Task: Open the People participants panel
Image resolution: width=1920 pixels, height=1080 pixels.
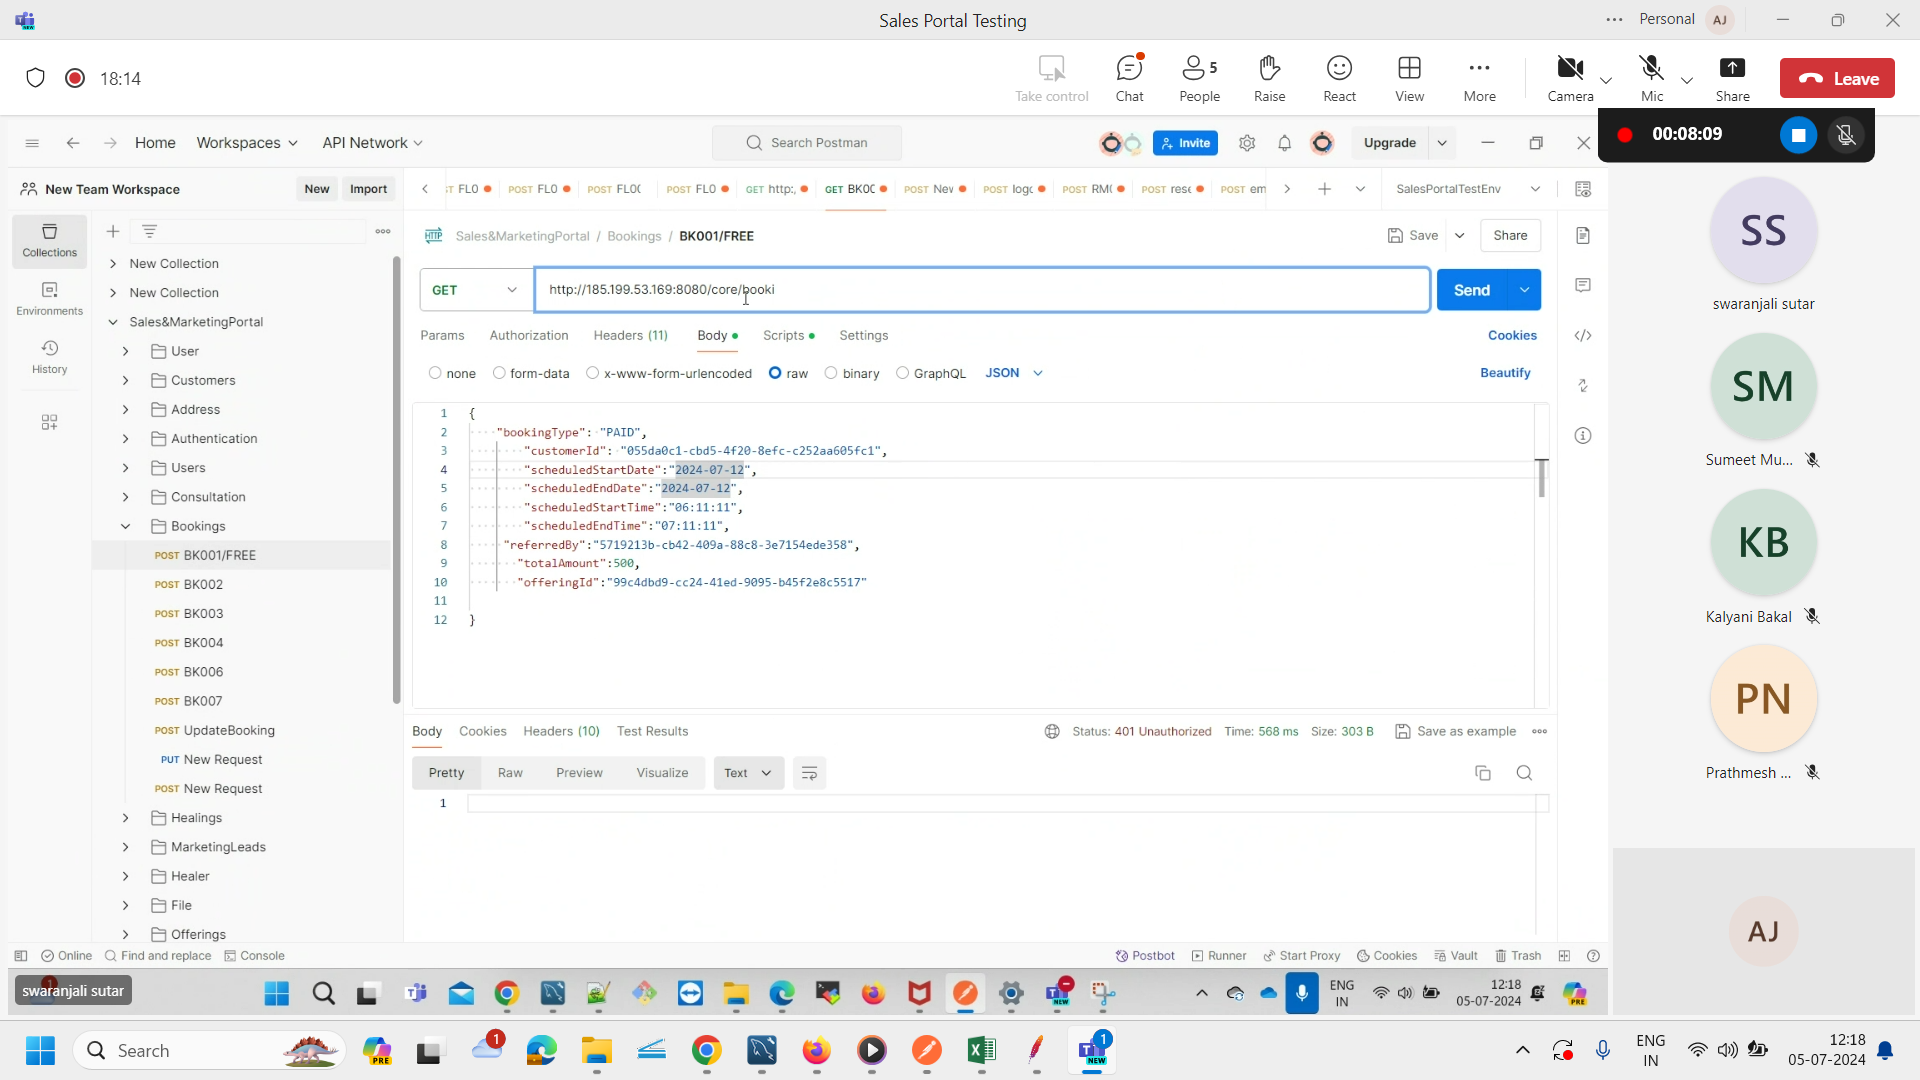Action: [x=1199, y=78]
